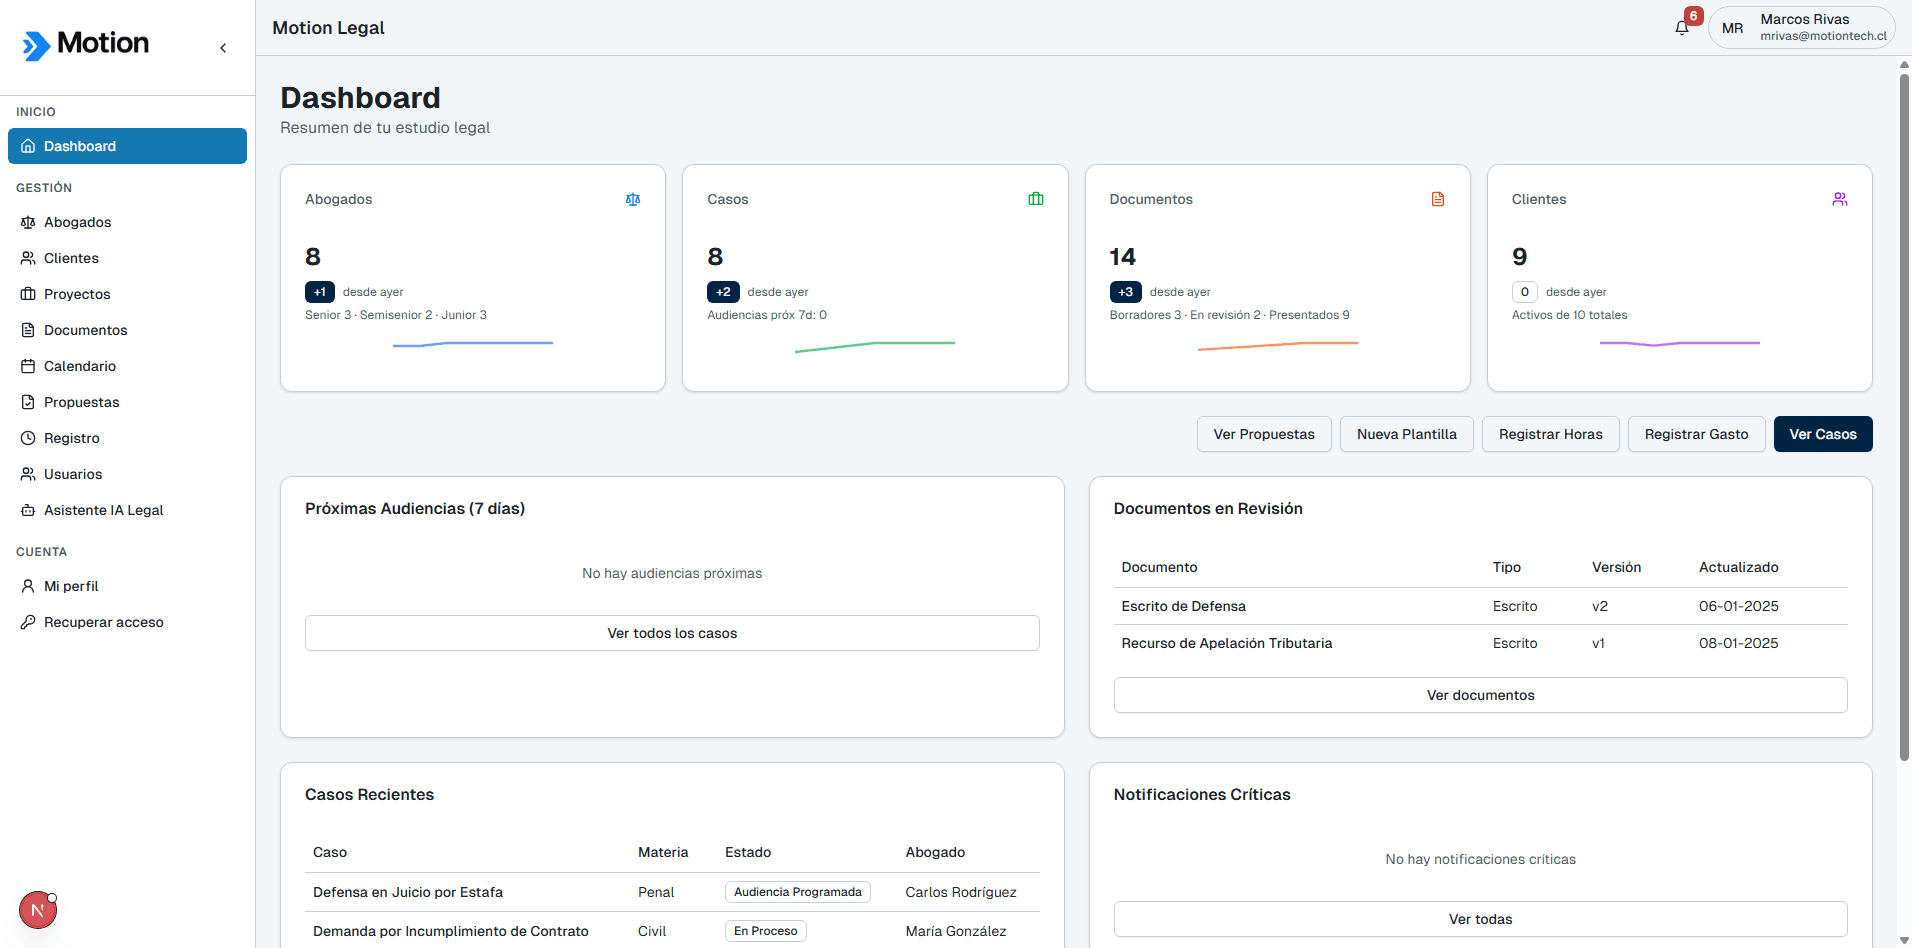Click the page vertical scrollbar
This screenshot has height=948, width=1912.
coord(1904,400)
